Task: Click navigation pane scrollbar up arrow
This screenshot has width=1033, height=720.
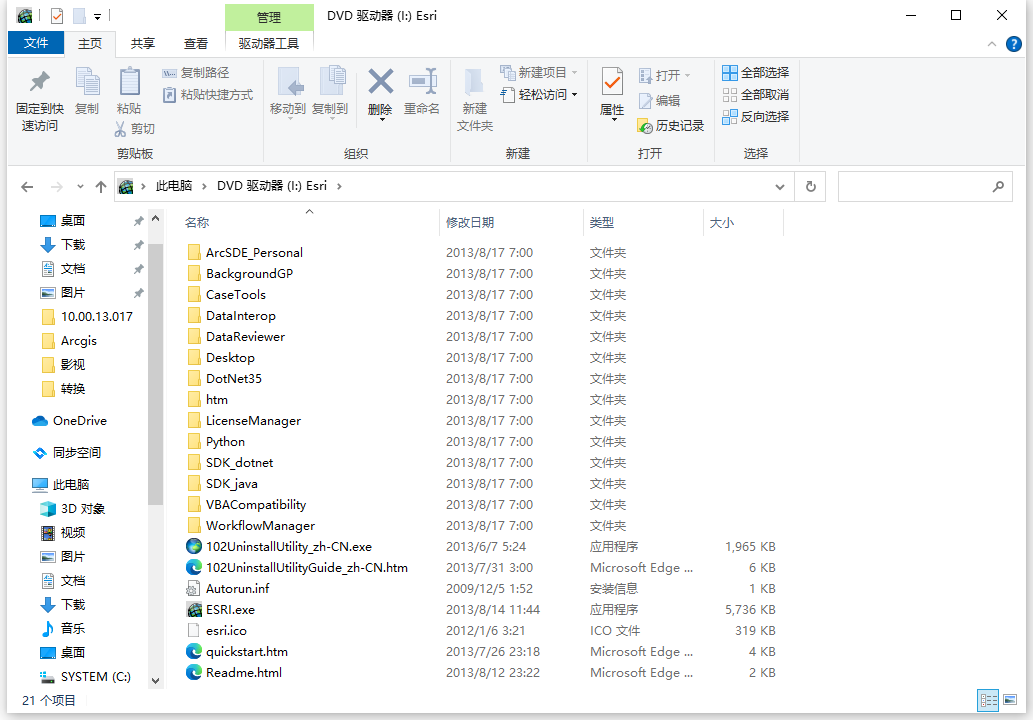Action: (155, 218)
